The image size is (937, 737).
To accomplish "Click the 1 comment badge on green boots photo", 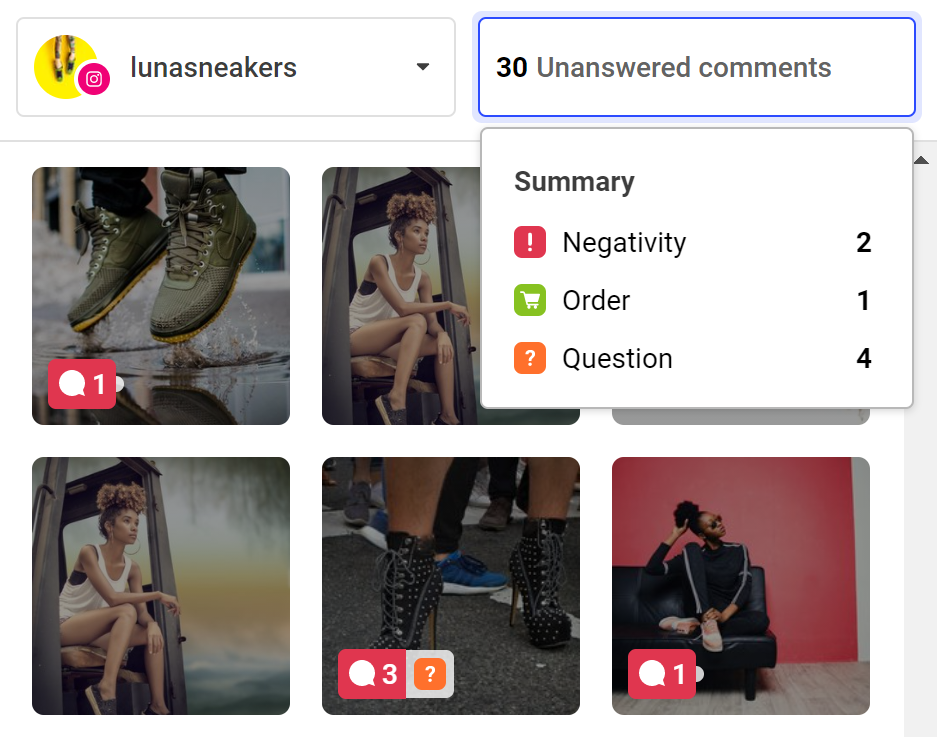I will pos(82,384).
